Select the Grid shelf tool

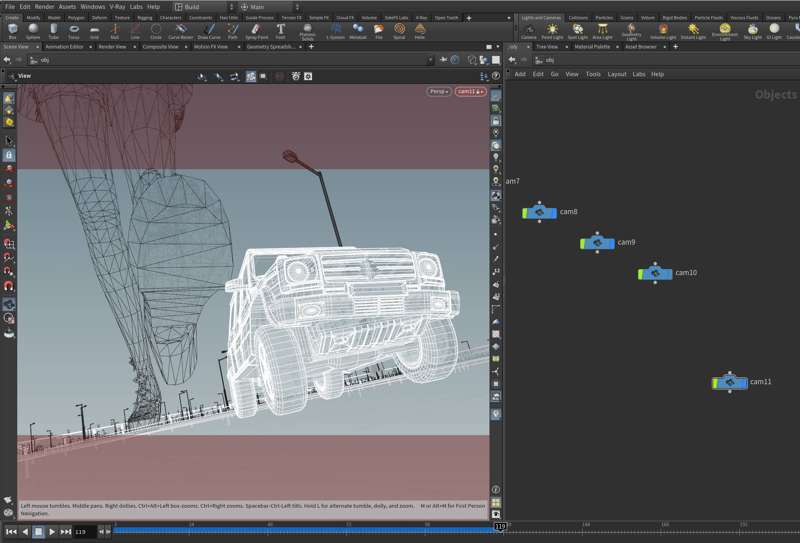[94, 31]
